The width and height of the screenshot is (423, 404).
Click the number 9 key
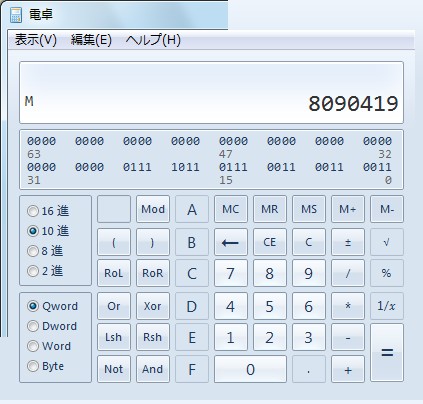309,273
